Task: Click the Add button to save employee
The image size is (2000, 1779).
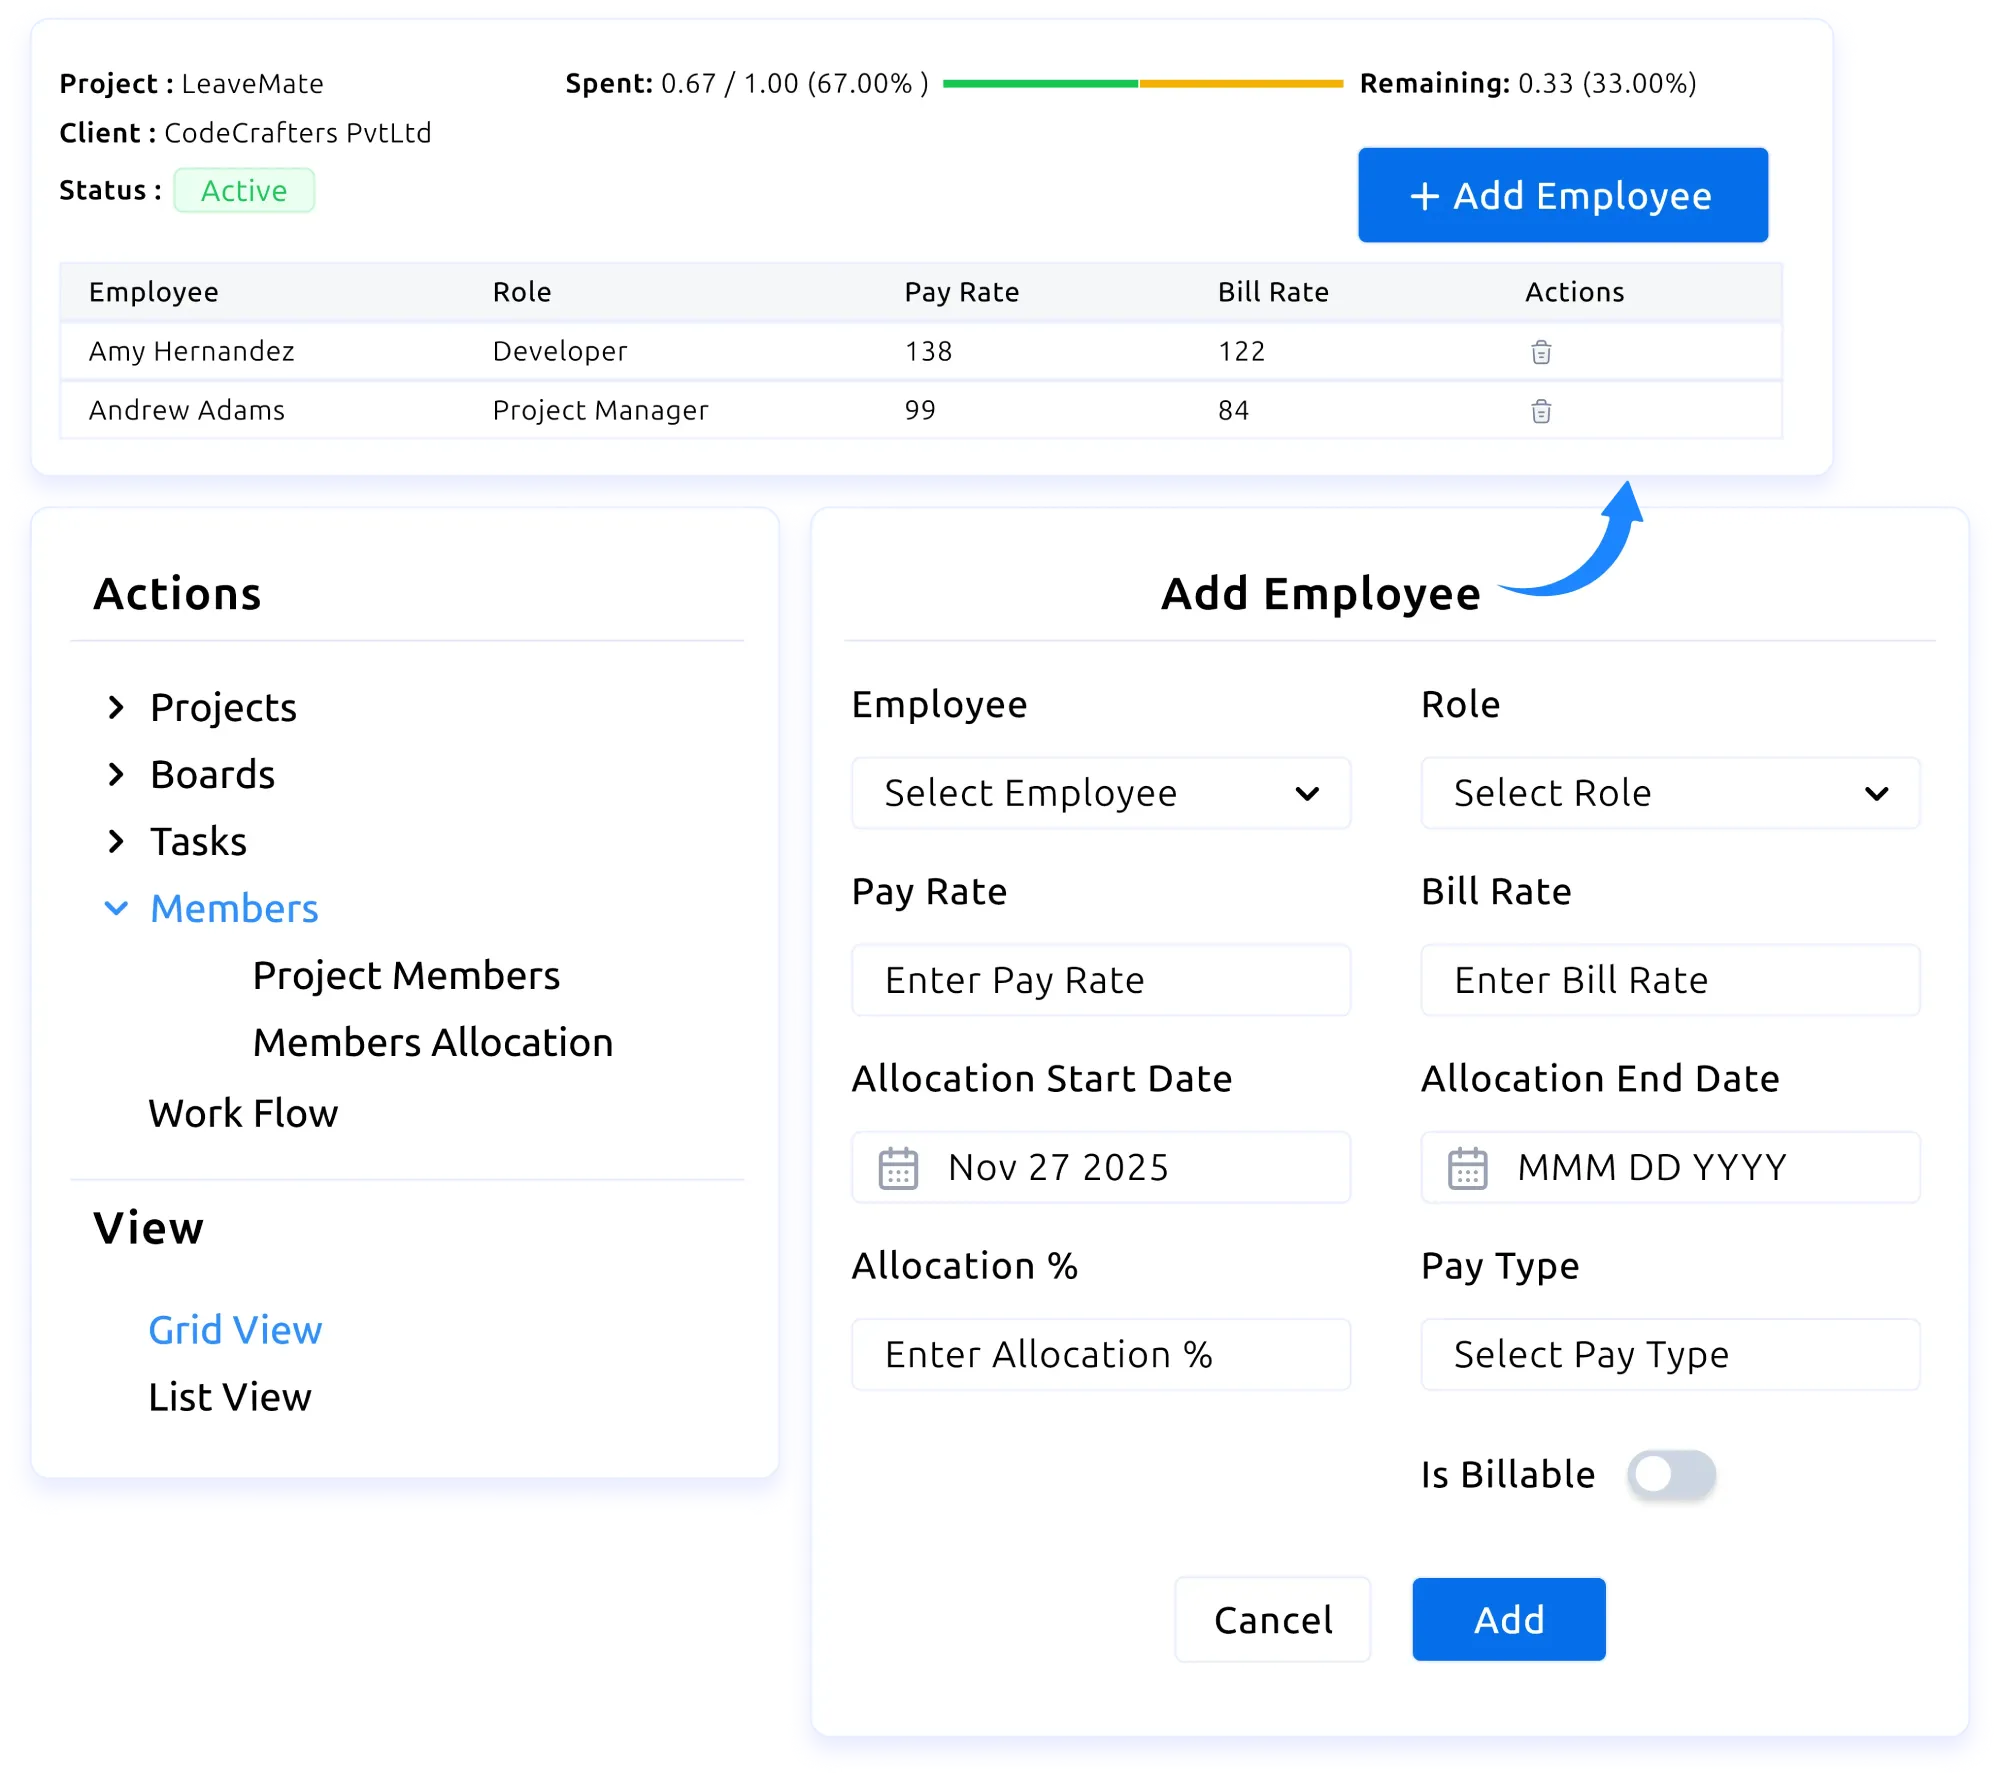Action: [x=1507, y=1619]
